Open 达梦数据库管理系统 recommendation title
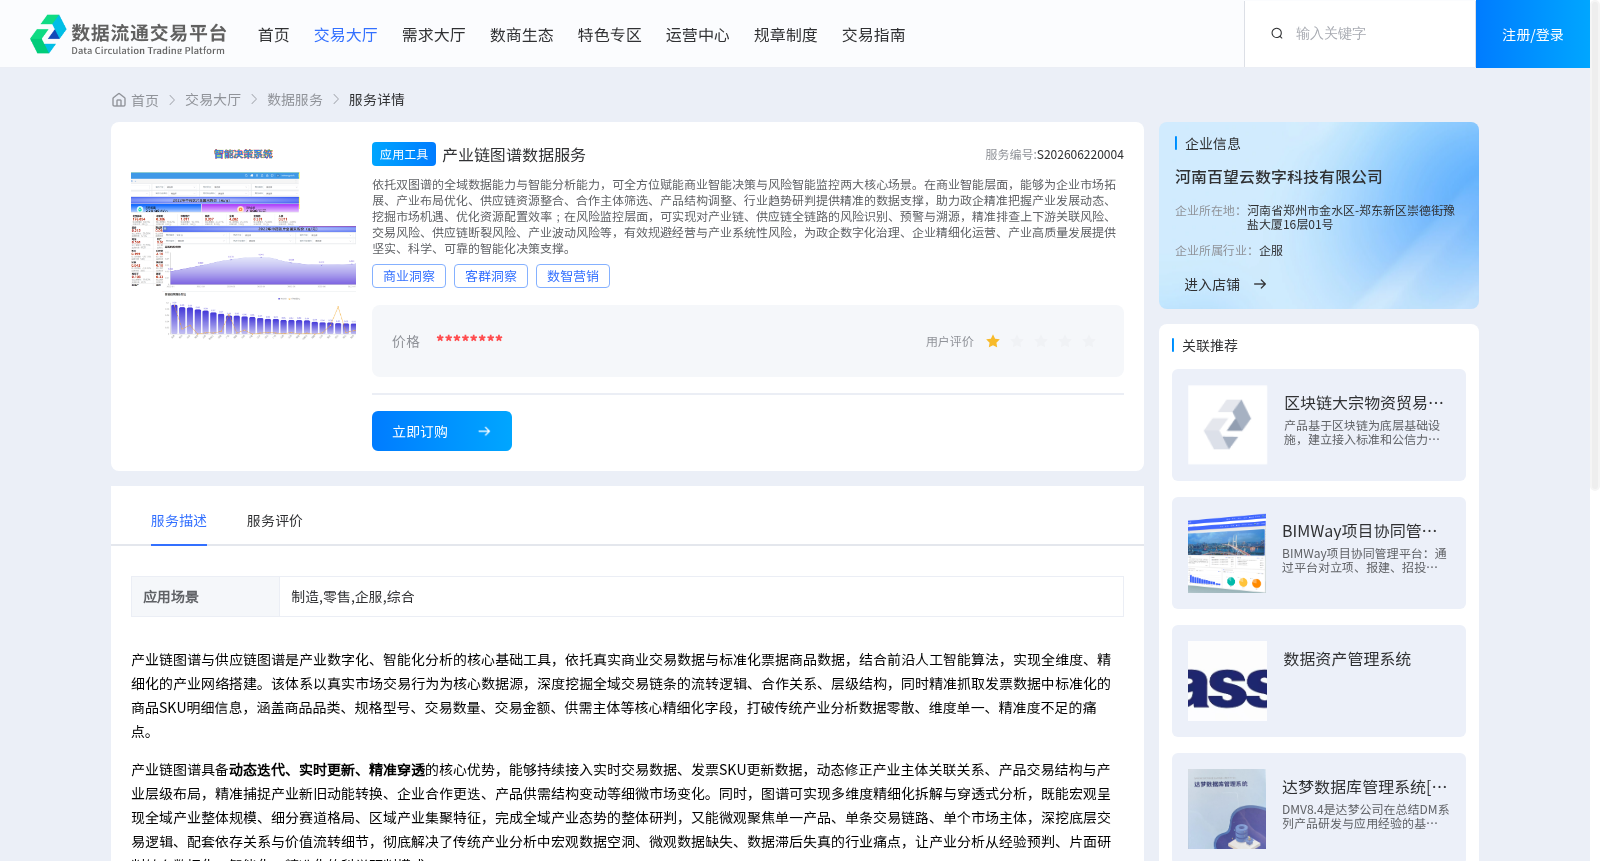The width and height of the screenshot is (1600, 861). [x=1364, y=787]
